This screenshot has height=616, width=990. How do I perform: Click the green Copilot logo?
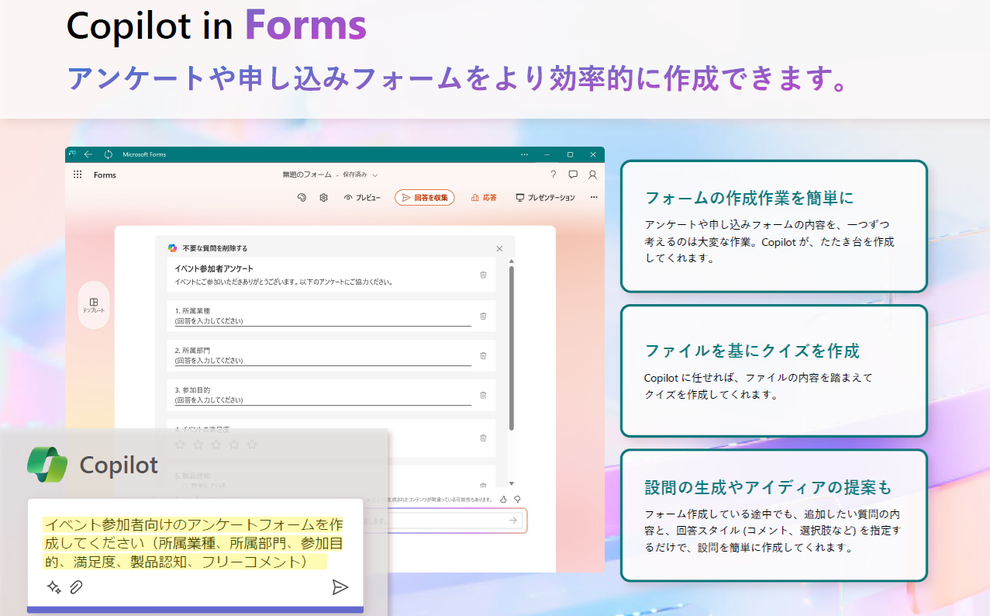point(47,465)
